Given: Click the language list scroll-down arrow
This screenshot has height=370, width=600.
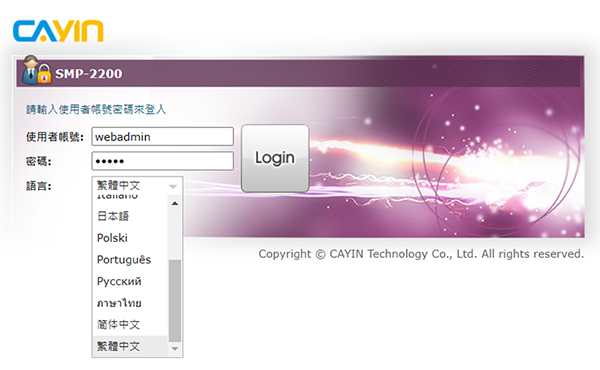Looking at the screenshot, I should (175, 349).
